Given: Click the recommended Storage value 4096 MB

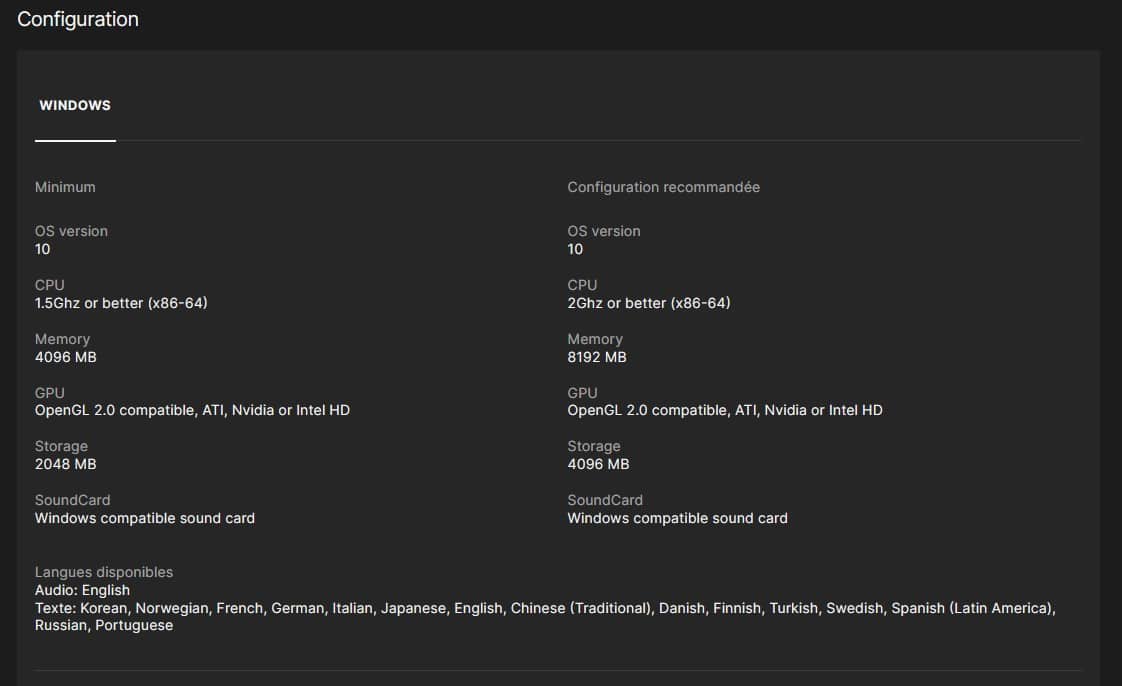Looking at the screenshot, I should click(x=598, y=464).
